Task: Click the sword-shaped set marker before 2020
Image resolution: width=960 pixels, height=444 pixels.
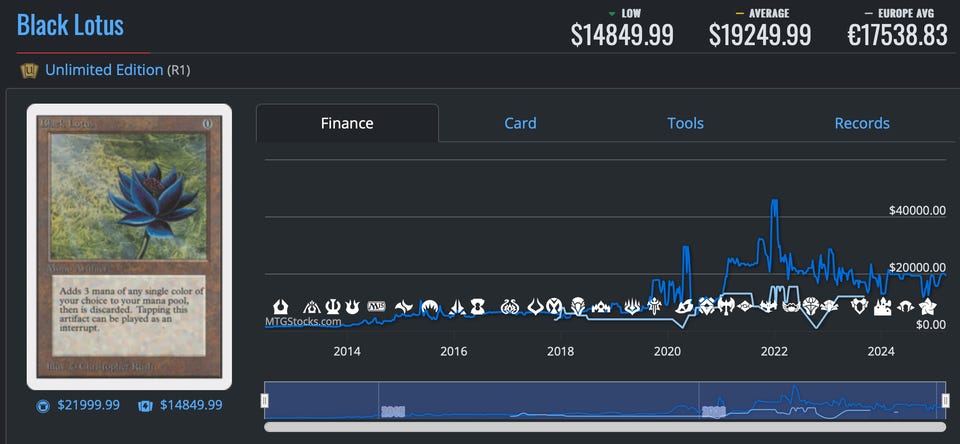Action: click(654, 307)
